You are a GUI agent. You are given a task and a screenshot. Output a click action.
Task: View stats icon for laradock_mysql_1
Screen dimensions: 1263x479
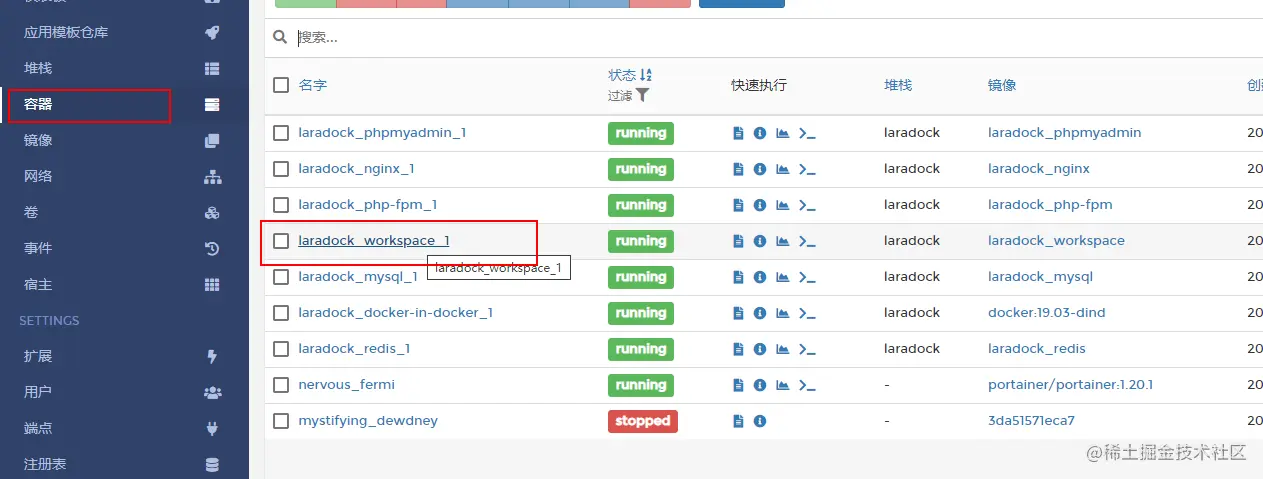tap(783, 277)
